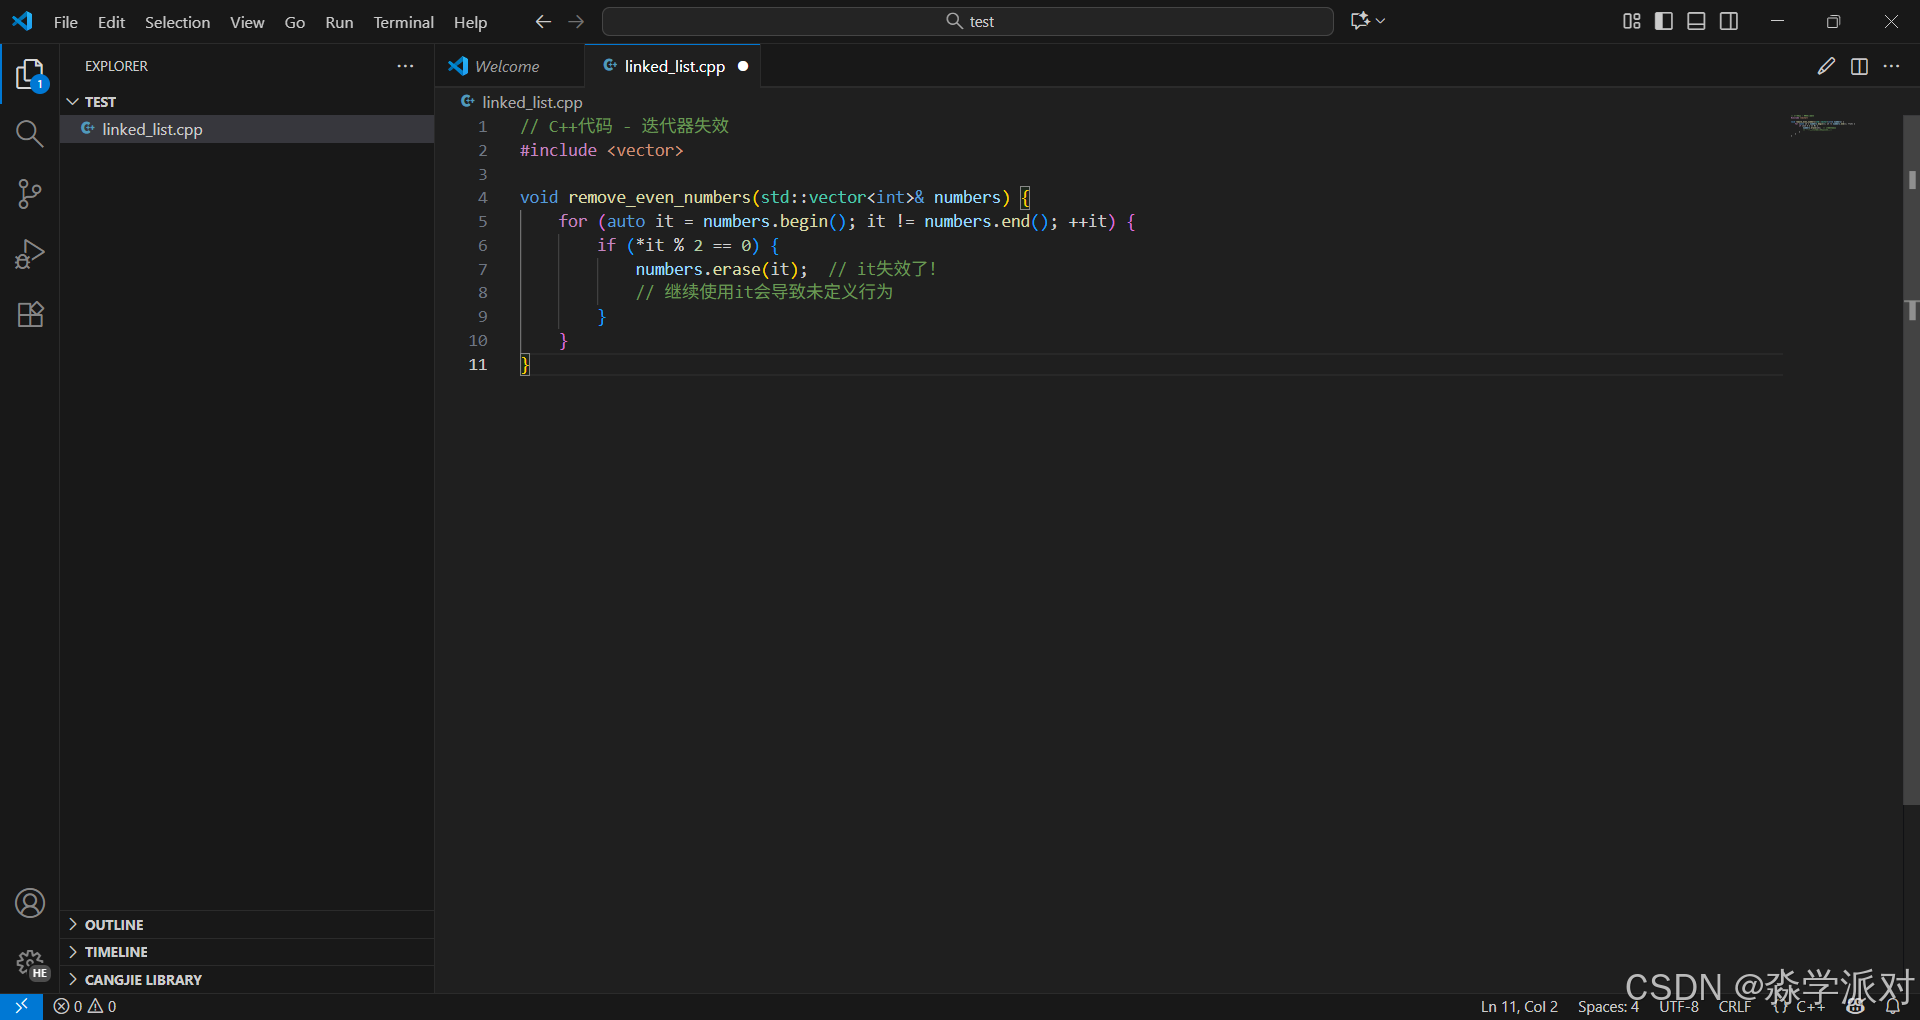Expand the TIMELINE section

[x=247, y=952]
